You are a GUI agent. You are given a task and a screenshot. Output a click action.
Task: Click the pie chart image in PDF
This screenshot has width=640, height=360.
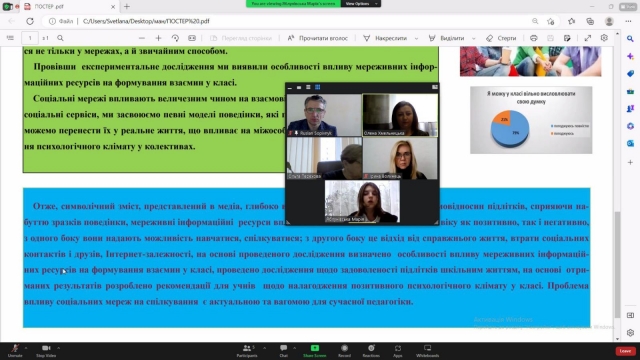(x=531, y=120)
